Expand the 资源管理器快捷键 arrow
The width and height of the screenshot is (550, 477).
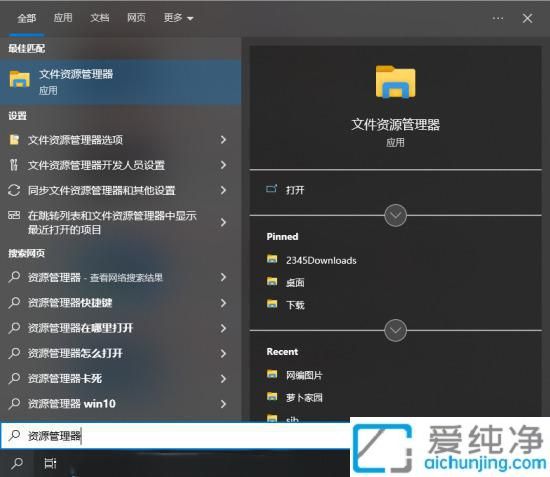(223, 303)
